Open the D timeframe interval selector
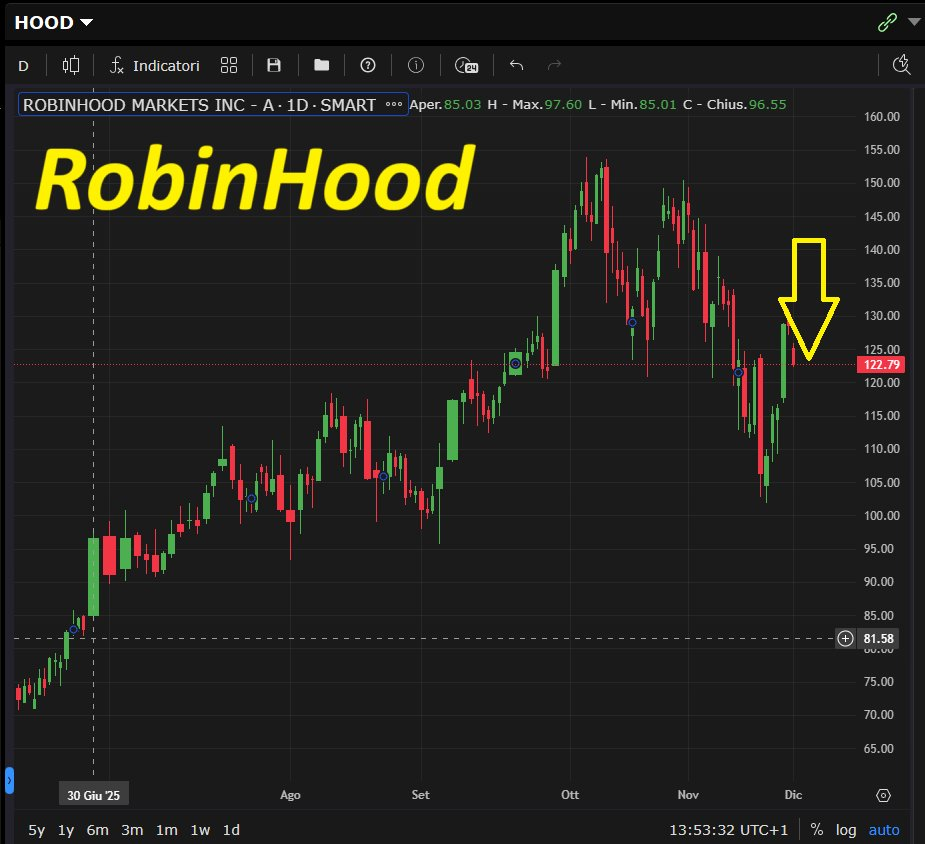The image size is (925, 844). (x=24, y=65)
